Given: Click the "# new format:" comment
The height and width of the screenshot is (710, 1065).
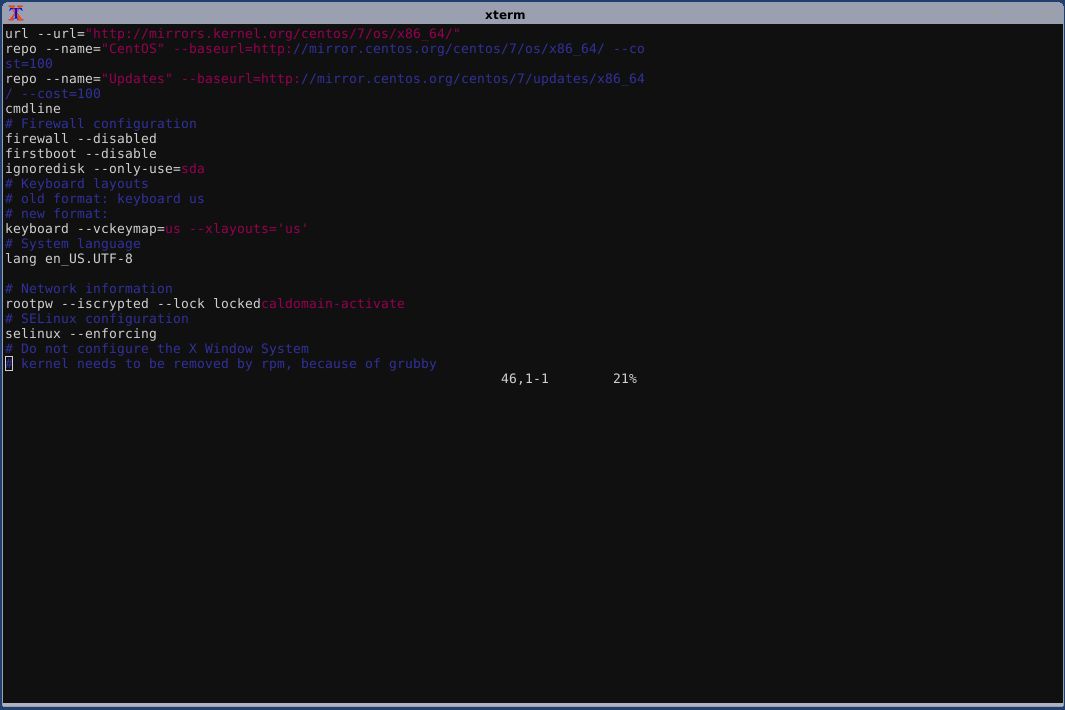Looking at the screenshot, I should pyautogui.click(x=57, y=213).
